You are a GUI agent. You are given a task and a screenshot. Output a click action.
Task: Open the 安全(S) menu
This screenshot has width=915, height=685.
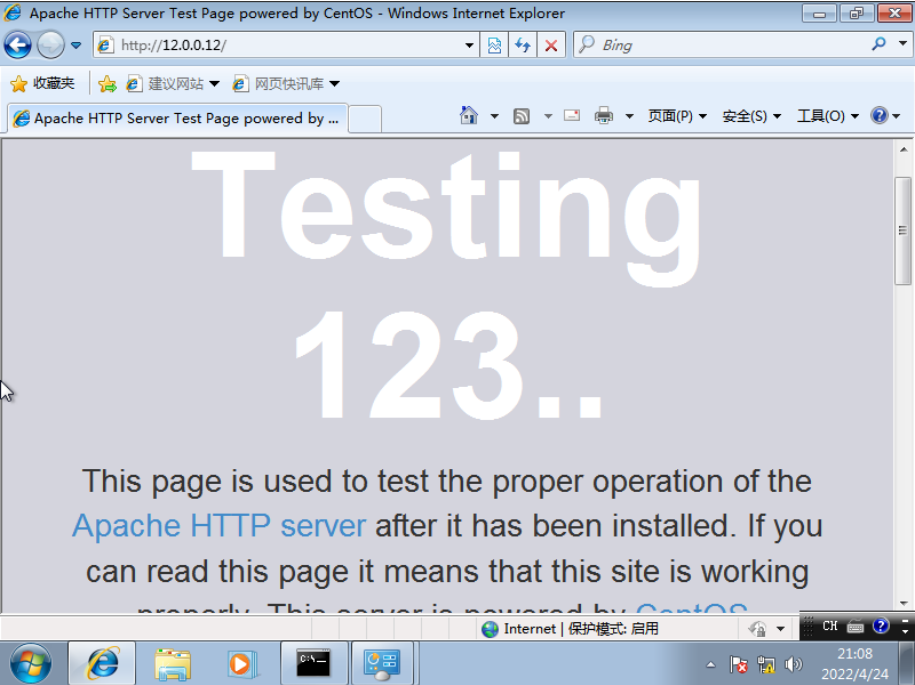[x=752, y=116]
